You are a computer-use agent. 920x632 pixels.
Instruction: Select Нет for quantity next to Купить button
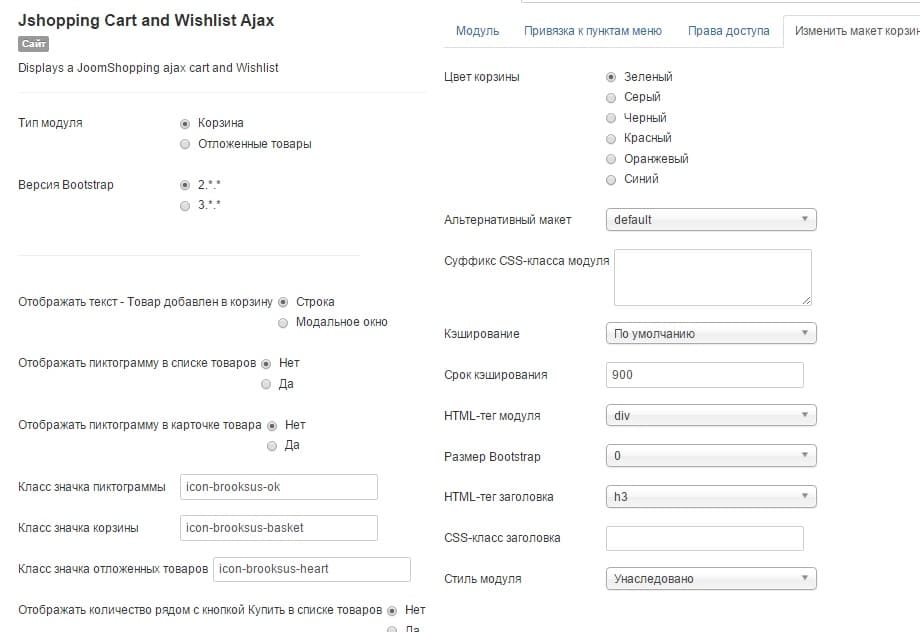[392, 611]
